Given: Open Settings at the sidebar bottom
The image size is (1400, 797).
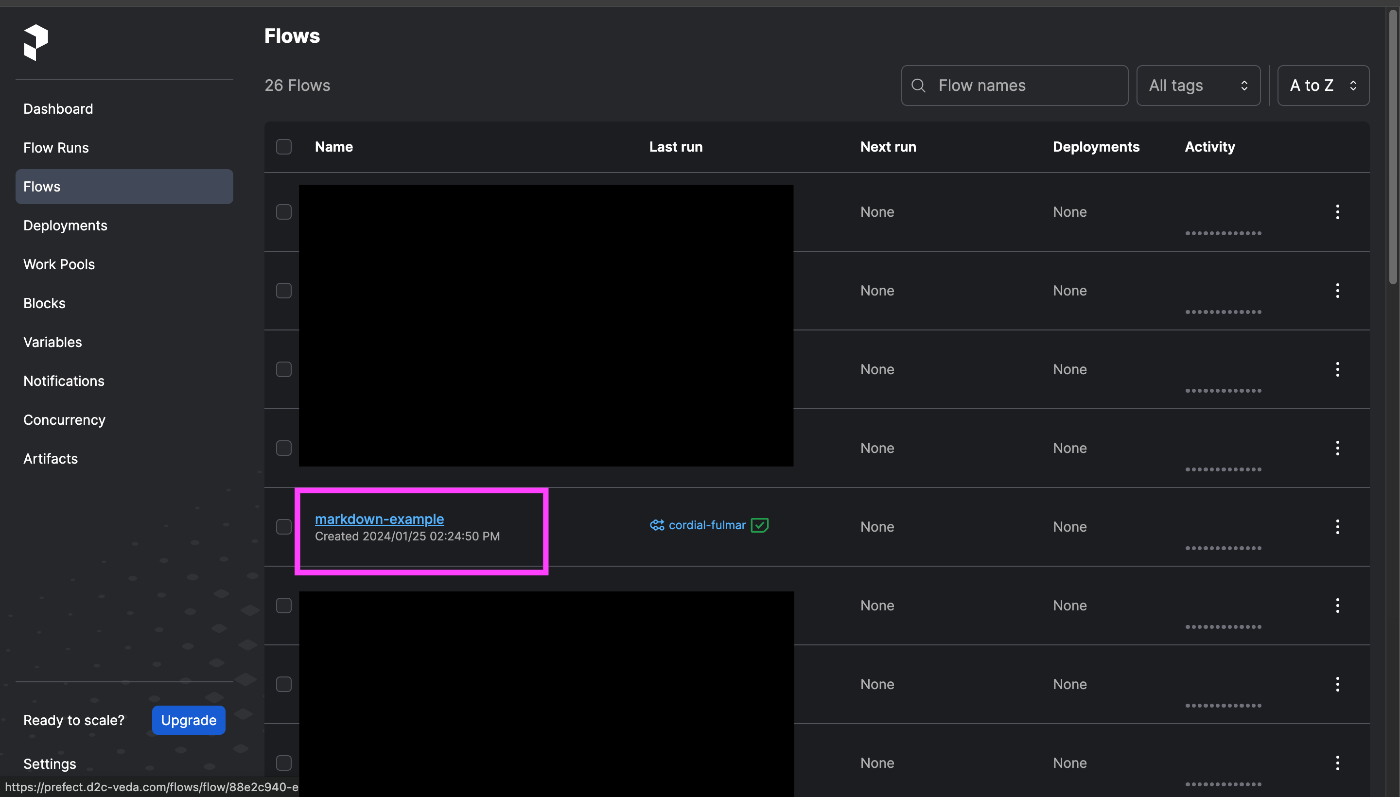Looking at the screenshot, I should click(x=50, y=764).
